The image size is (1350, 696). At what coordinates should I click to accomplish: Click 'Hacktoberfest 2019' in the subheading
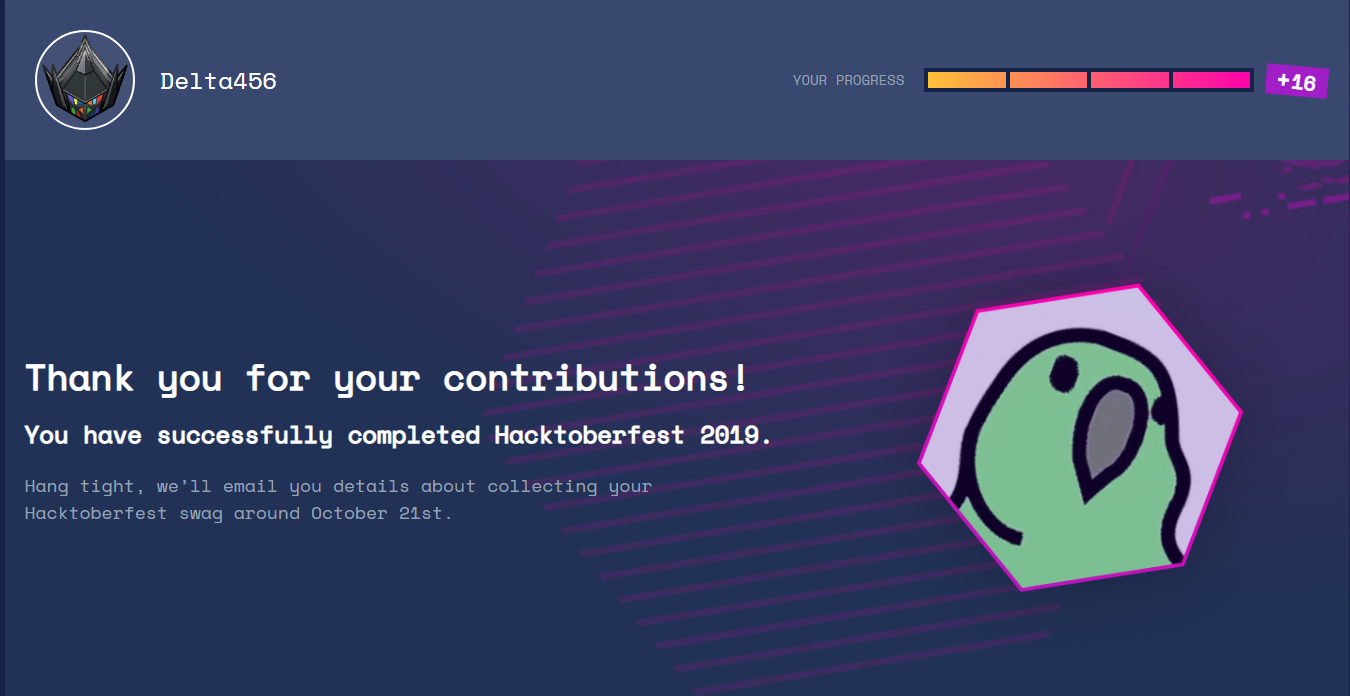click(632, 435)
